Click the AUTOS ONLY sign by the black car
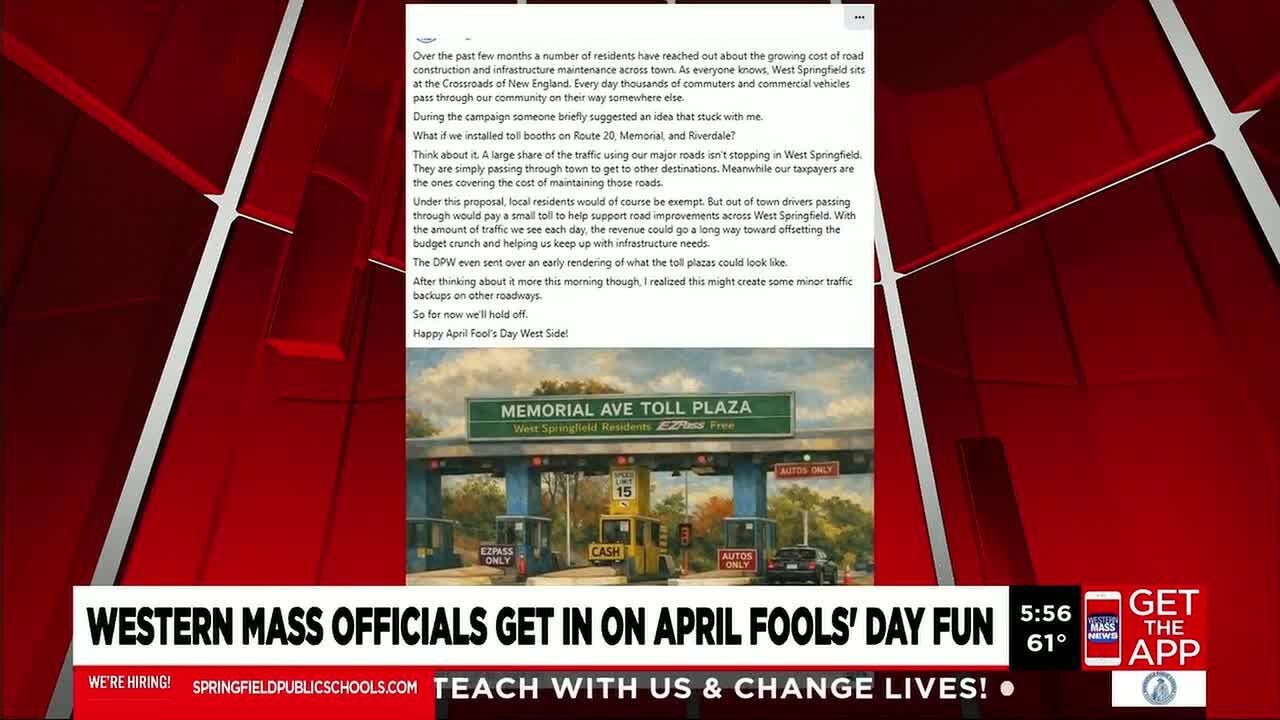The image size is (1280, 720). click(737, 560)
